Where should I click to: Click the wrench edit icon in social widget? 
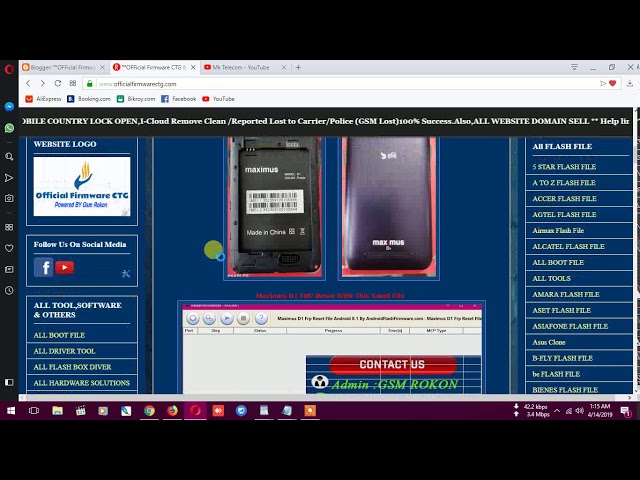pyautogui.click(x=126, y=273)
